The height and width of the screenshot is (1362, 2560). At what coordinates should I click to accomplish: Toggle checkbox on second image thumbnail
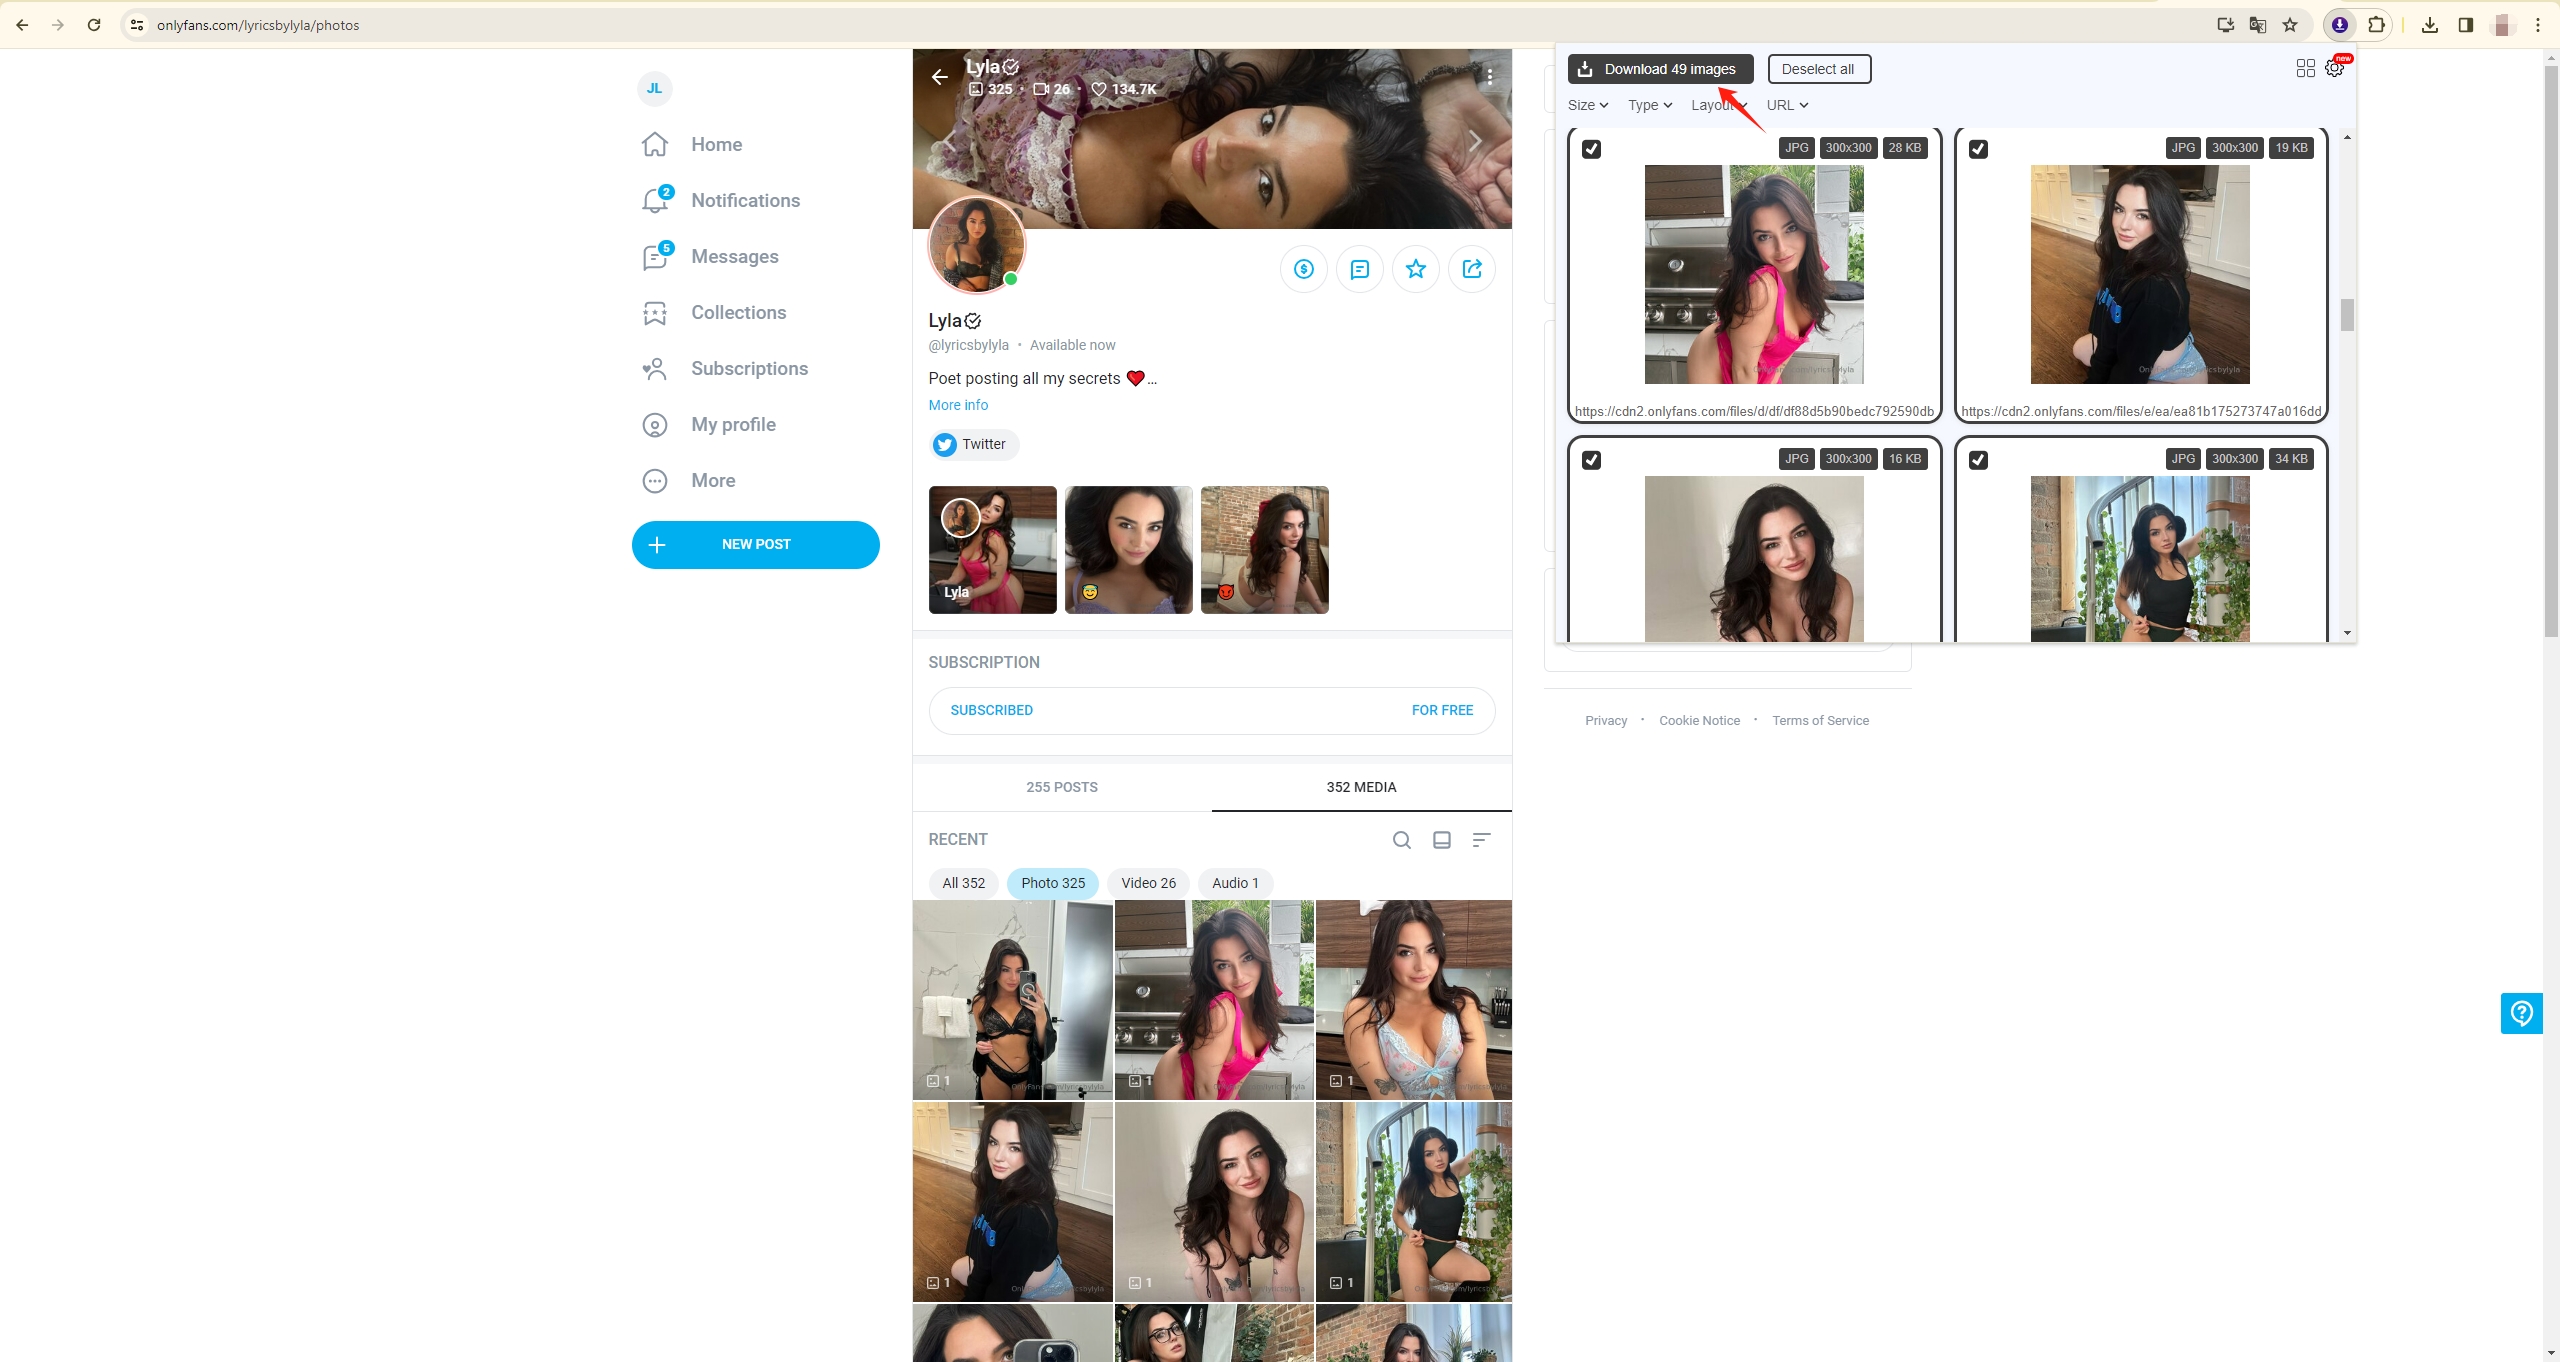1976,147
